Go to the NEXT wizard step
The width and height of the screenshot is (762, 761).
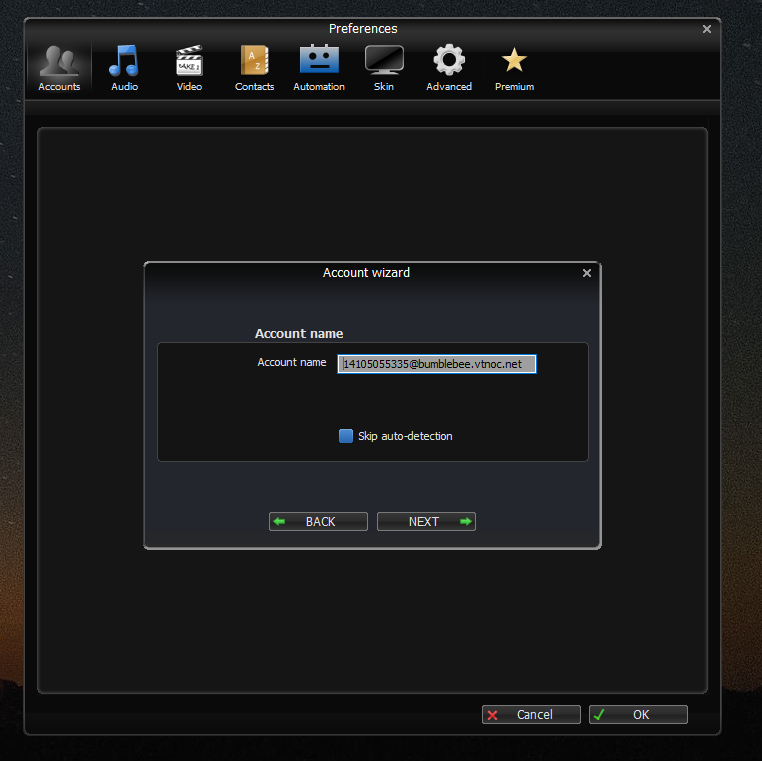pos(426,521)
